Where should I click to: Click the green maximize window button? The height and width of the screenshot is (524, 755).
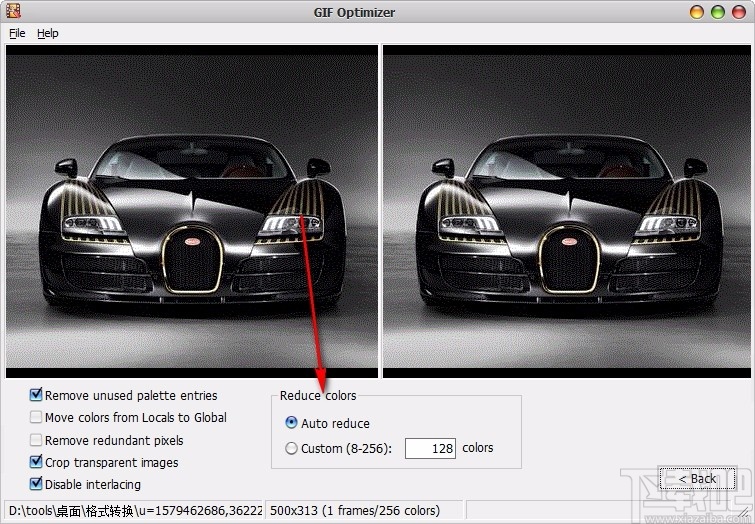pyautogui.click(x=718, y=12)
